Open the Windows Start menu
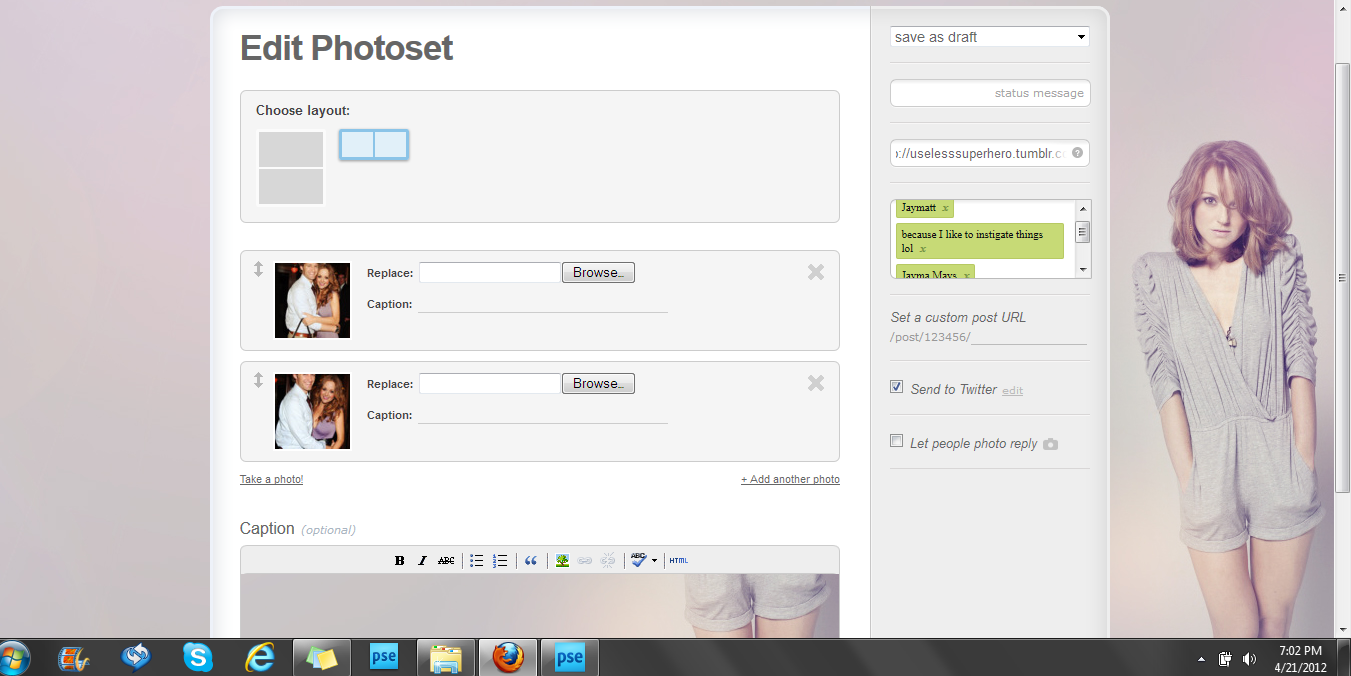The width and height of the screenshot is (1351, 676). [x=15, y=658]
